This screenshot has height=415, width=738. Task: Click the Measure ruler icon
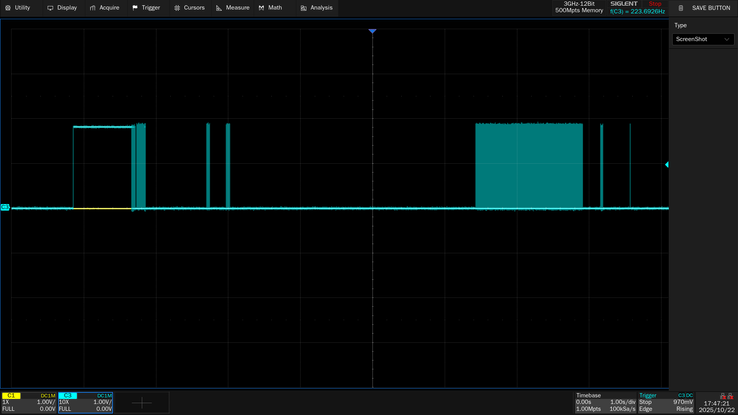[x=219, y=8]
